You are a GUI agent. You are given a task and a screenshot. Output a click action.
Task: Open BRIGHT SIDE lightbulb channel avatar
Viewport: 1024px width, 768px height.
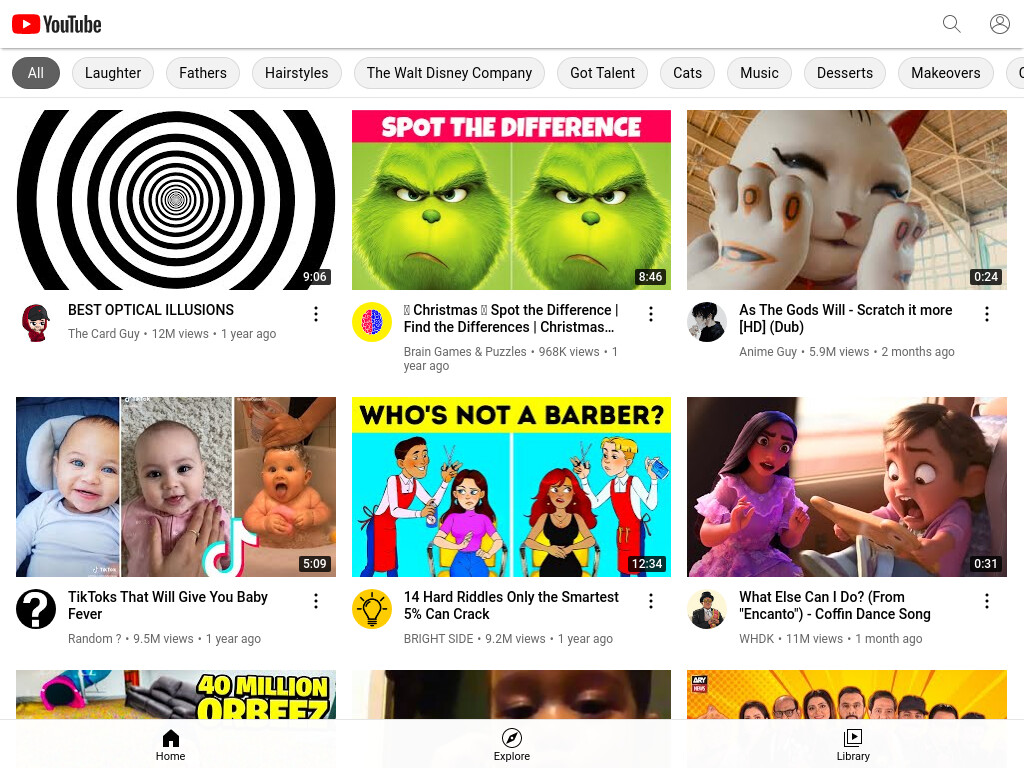point(372,609)
